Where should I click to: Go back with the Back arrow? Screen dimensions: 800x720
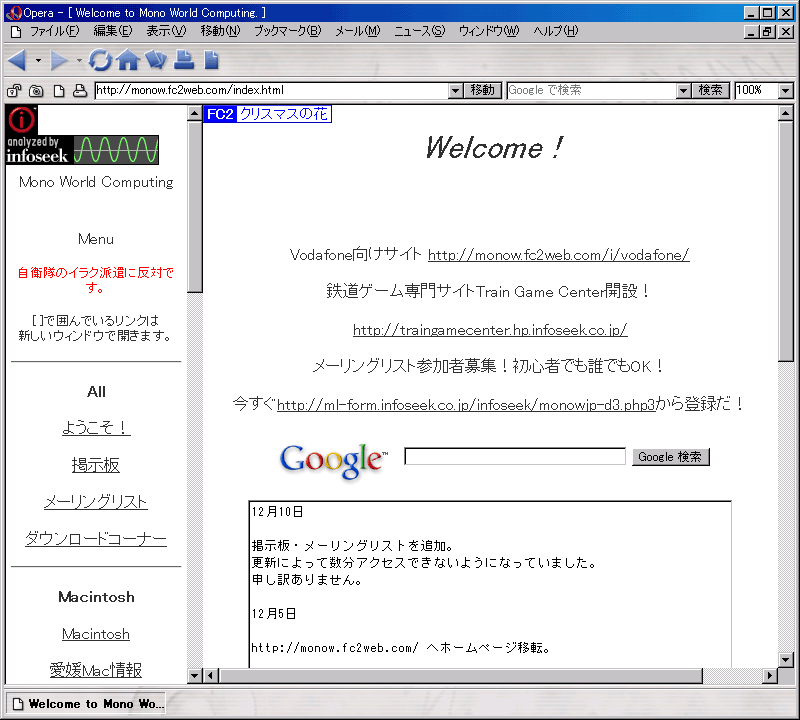17,60
